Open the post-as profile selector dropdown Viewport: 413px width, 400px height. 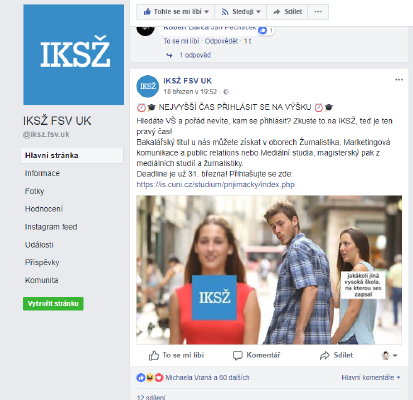point(389,356)
